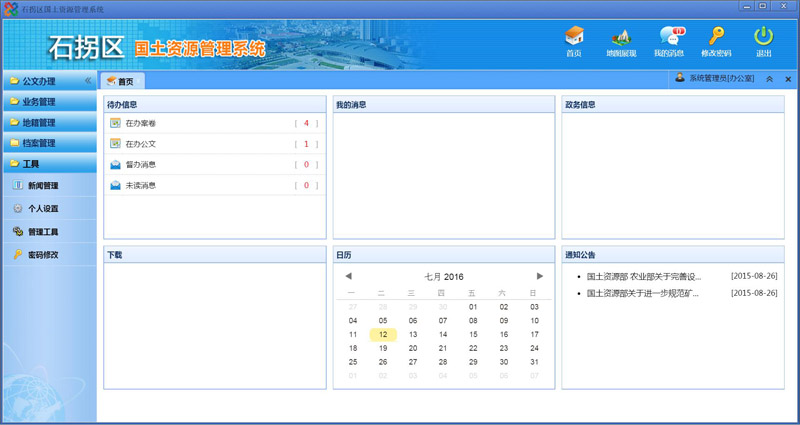Collapse header with double up arrow
Viewport: 800px width, 425px height.
point(769,79)
